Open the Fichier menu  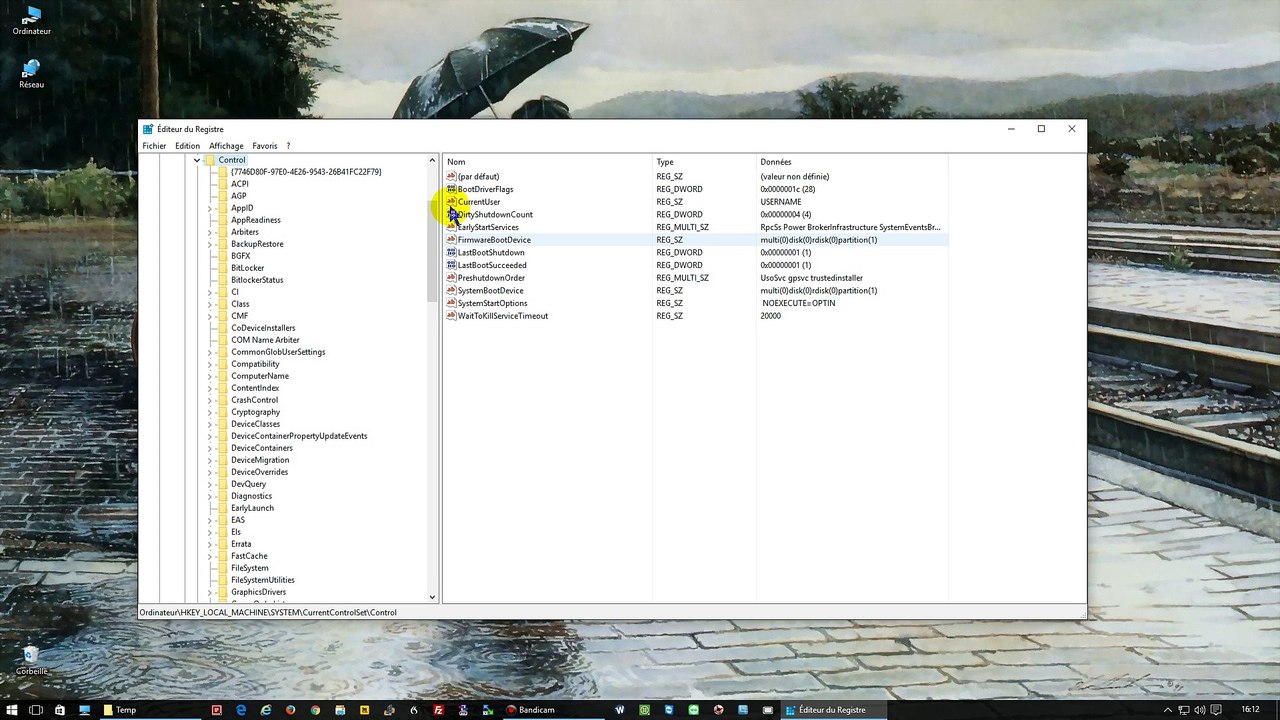[x=154, y=146]
